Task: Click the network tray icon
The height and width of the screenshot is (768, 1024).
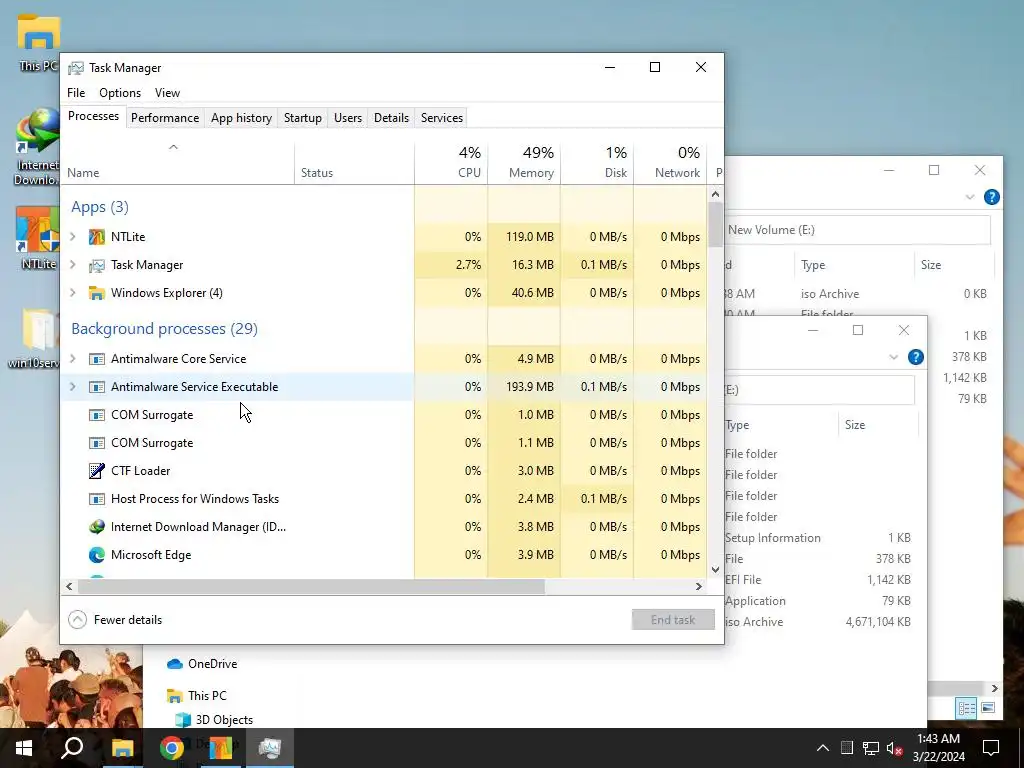Action: tap(871, 748)
